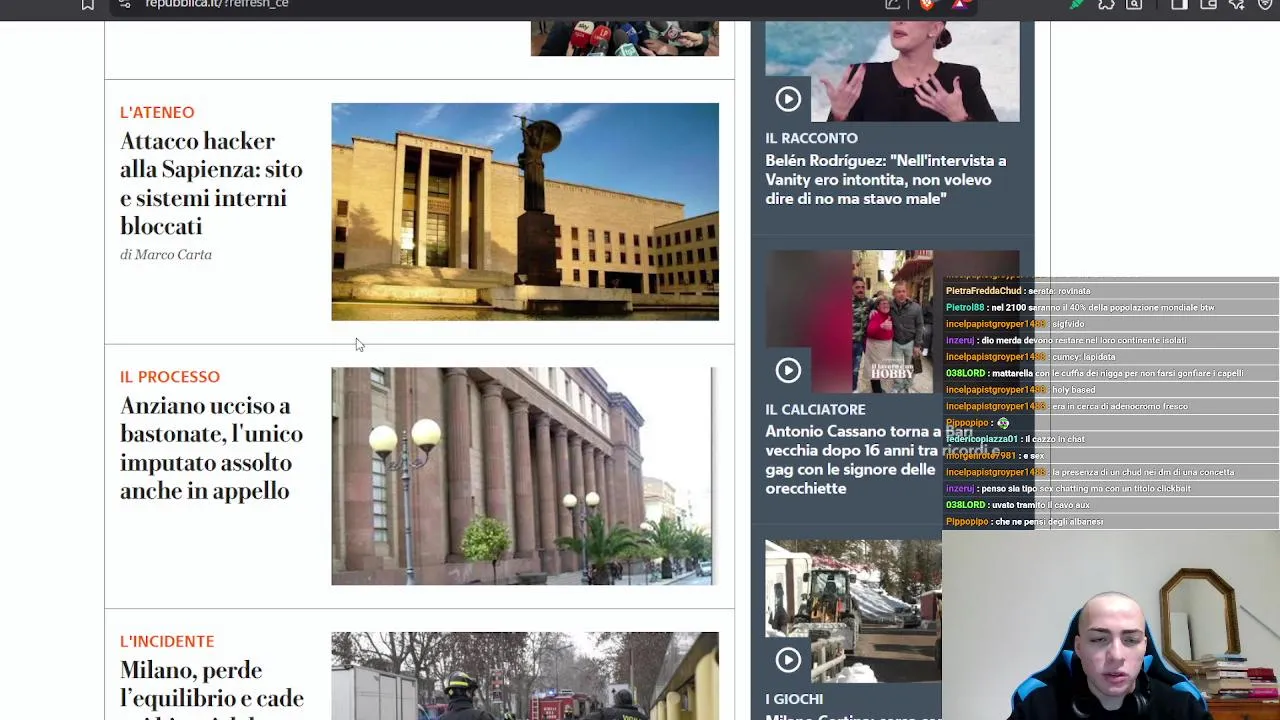Viewport: 1280px width, 720px height.
Task: Open Leo AI sparkle icon
Action: [x=1237, y=4]
